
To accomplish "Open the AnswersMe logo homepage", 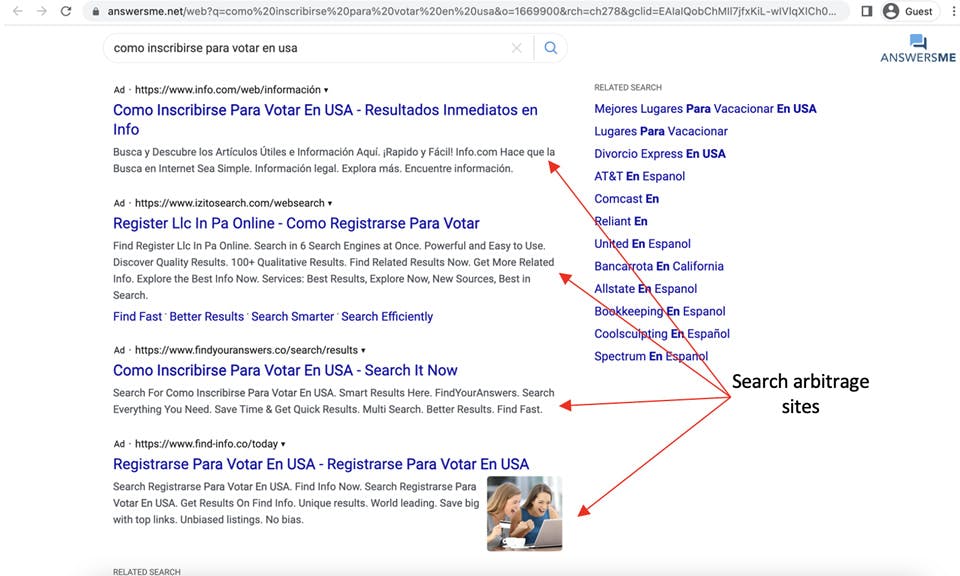I will click(x=918, y=49).
